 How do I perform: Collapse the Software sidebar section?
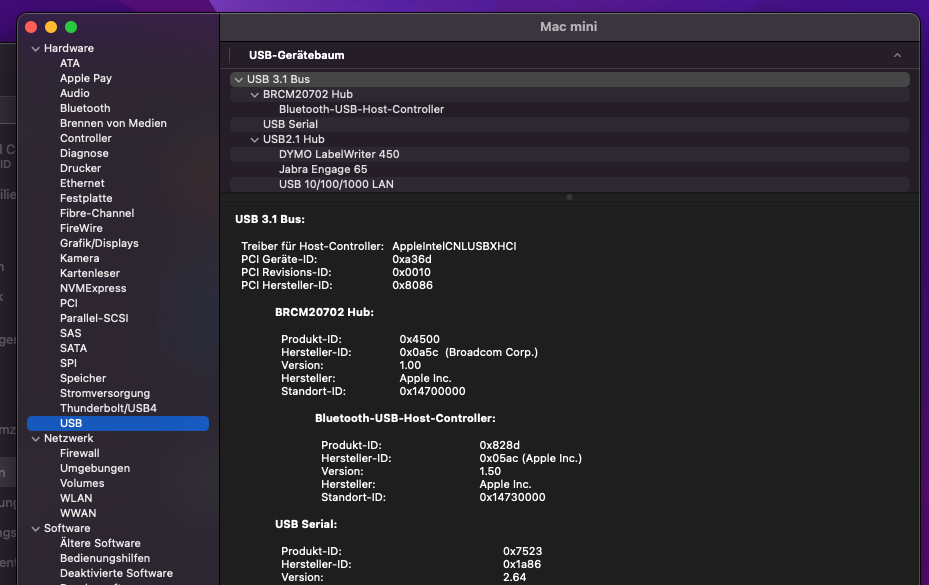pyautogui.click(x=36, y=528)
